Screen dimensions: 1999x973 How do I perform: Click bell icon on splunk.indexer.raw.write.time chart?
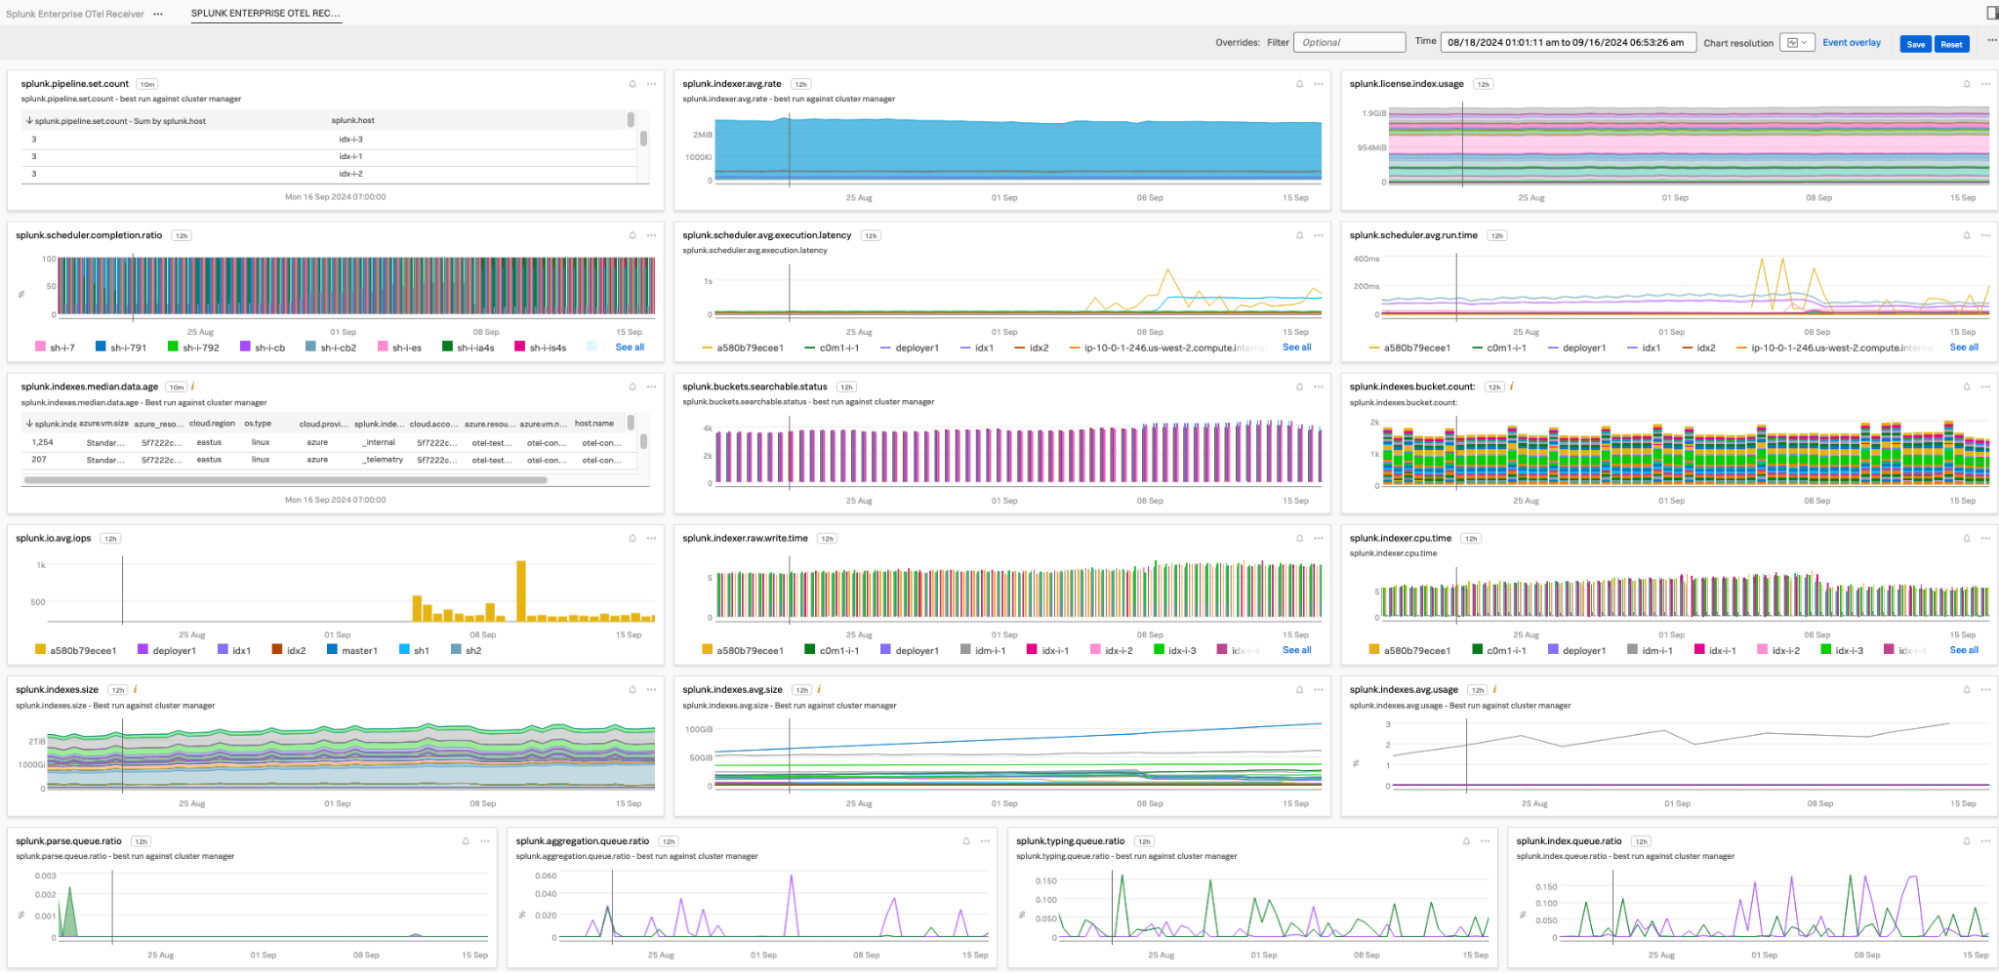1299,538
